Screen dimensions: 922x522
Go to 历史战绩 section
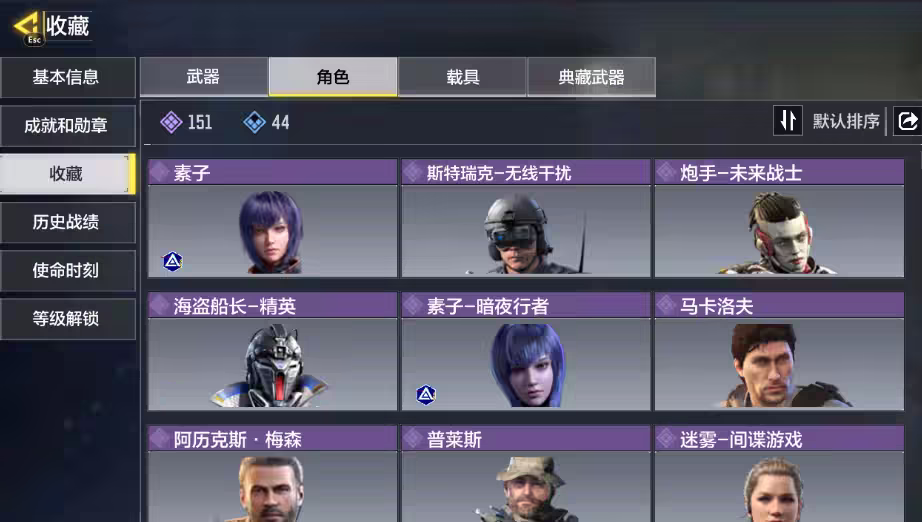68,222
